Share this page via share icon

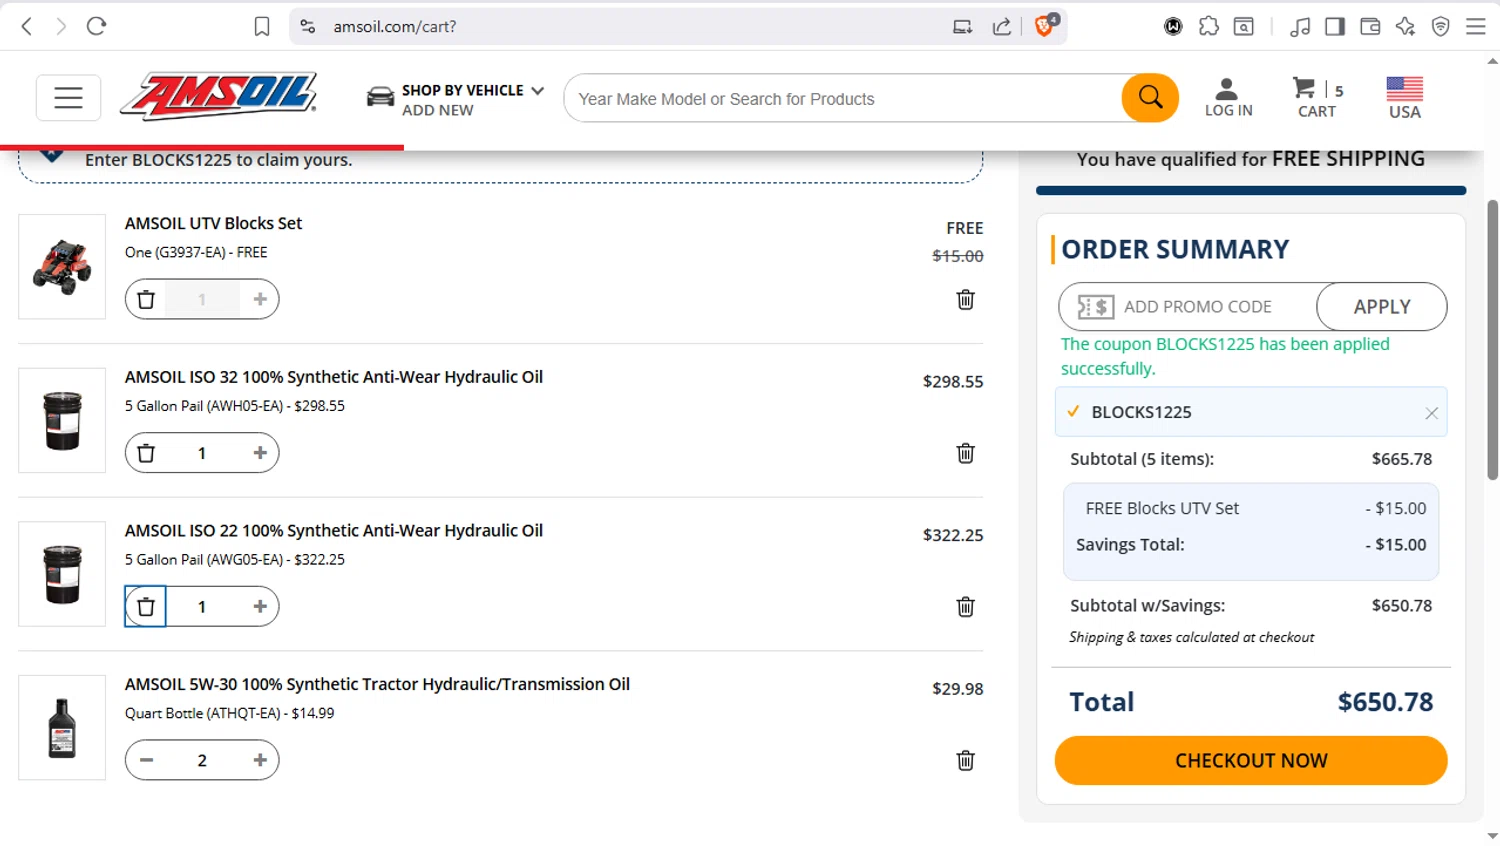1001,27
